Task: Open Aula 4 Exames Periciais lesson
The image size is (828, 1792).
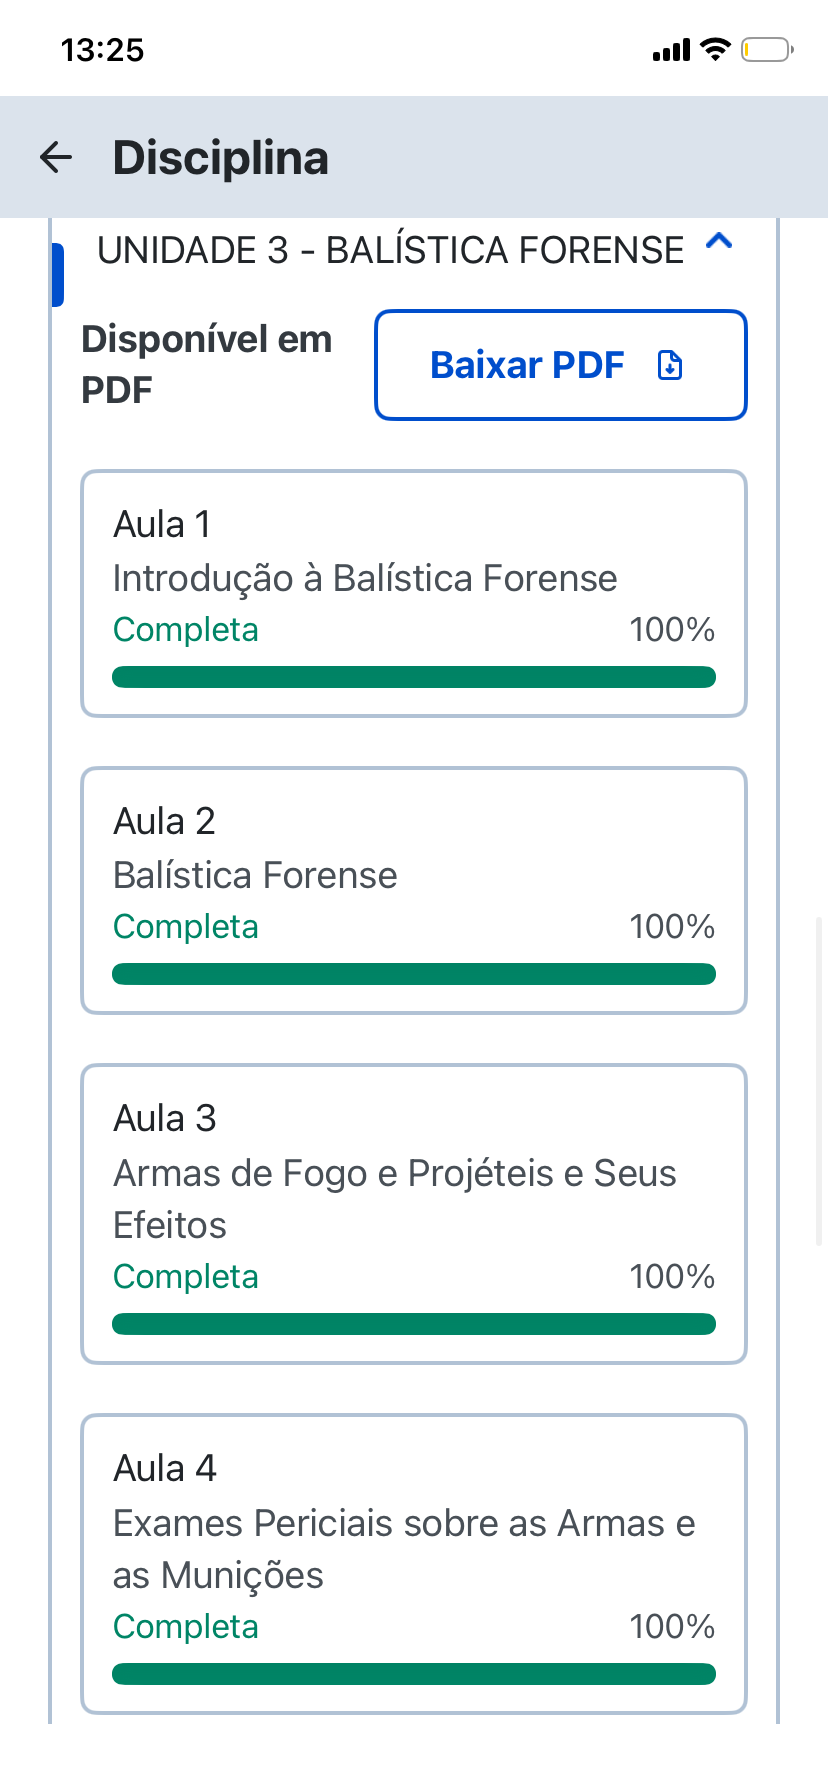Action: [414, 1564]
